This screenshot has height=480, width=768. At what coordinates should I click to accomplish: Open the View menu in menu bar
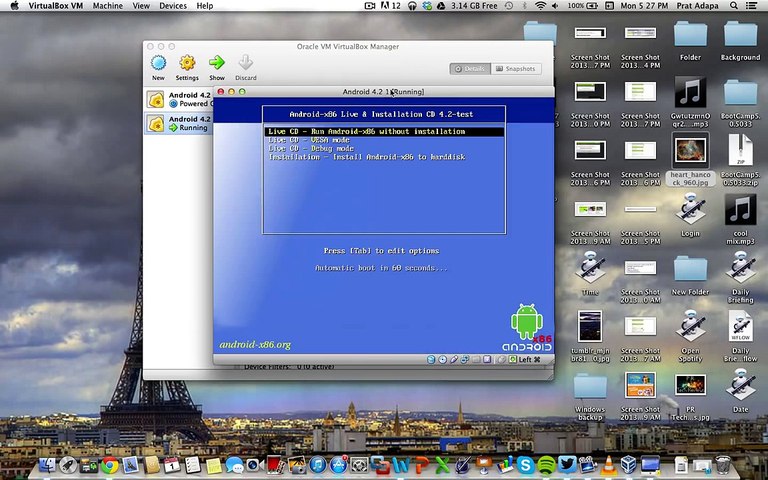[x=141, y=6]
